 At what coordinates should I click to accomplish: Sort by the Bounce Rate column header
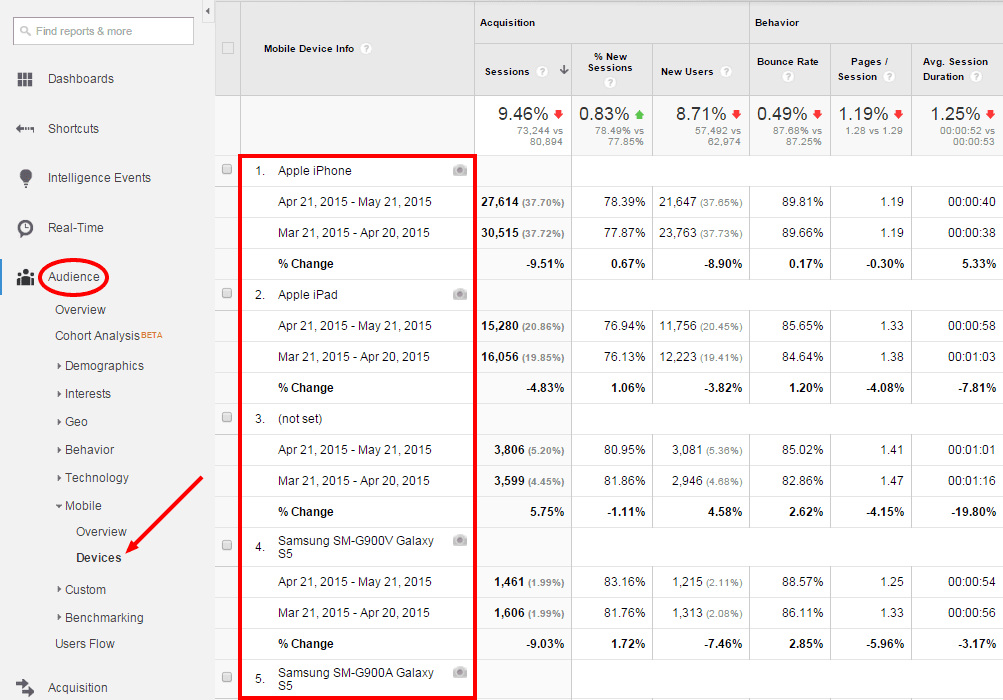coord(787,61)
